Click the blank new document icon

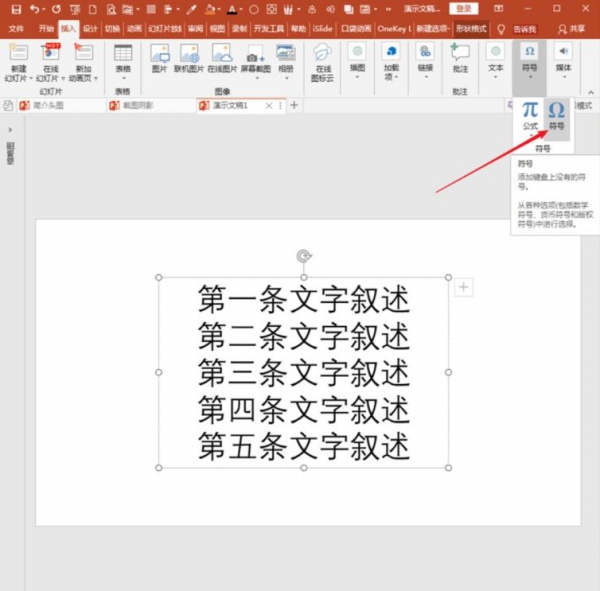point(93,9)
